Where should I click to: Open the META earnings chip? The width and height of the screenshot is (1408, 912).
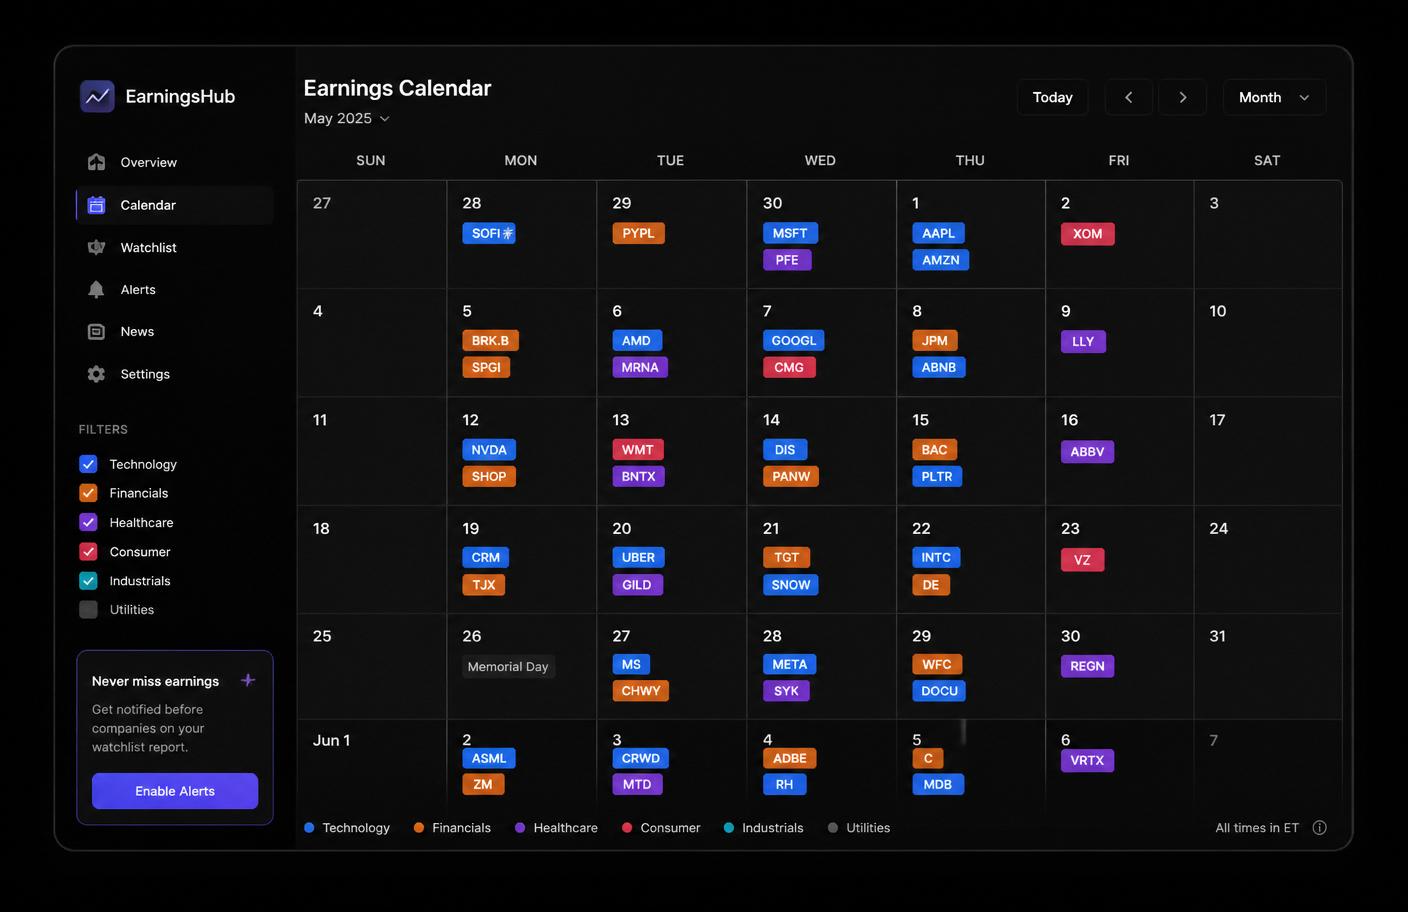pyautogui.click(x=790, y=664)
